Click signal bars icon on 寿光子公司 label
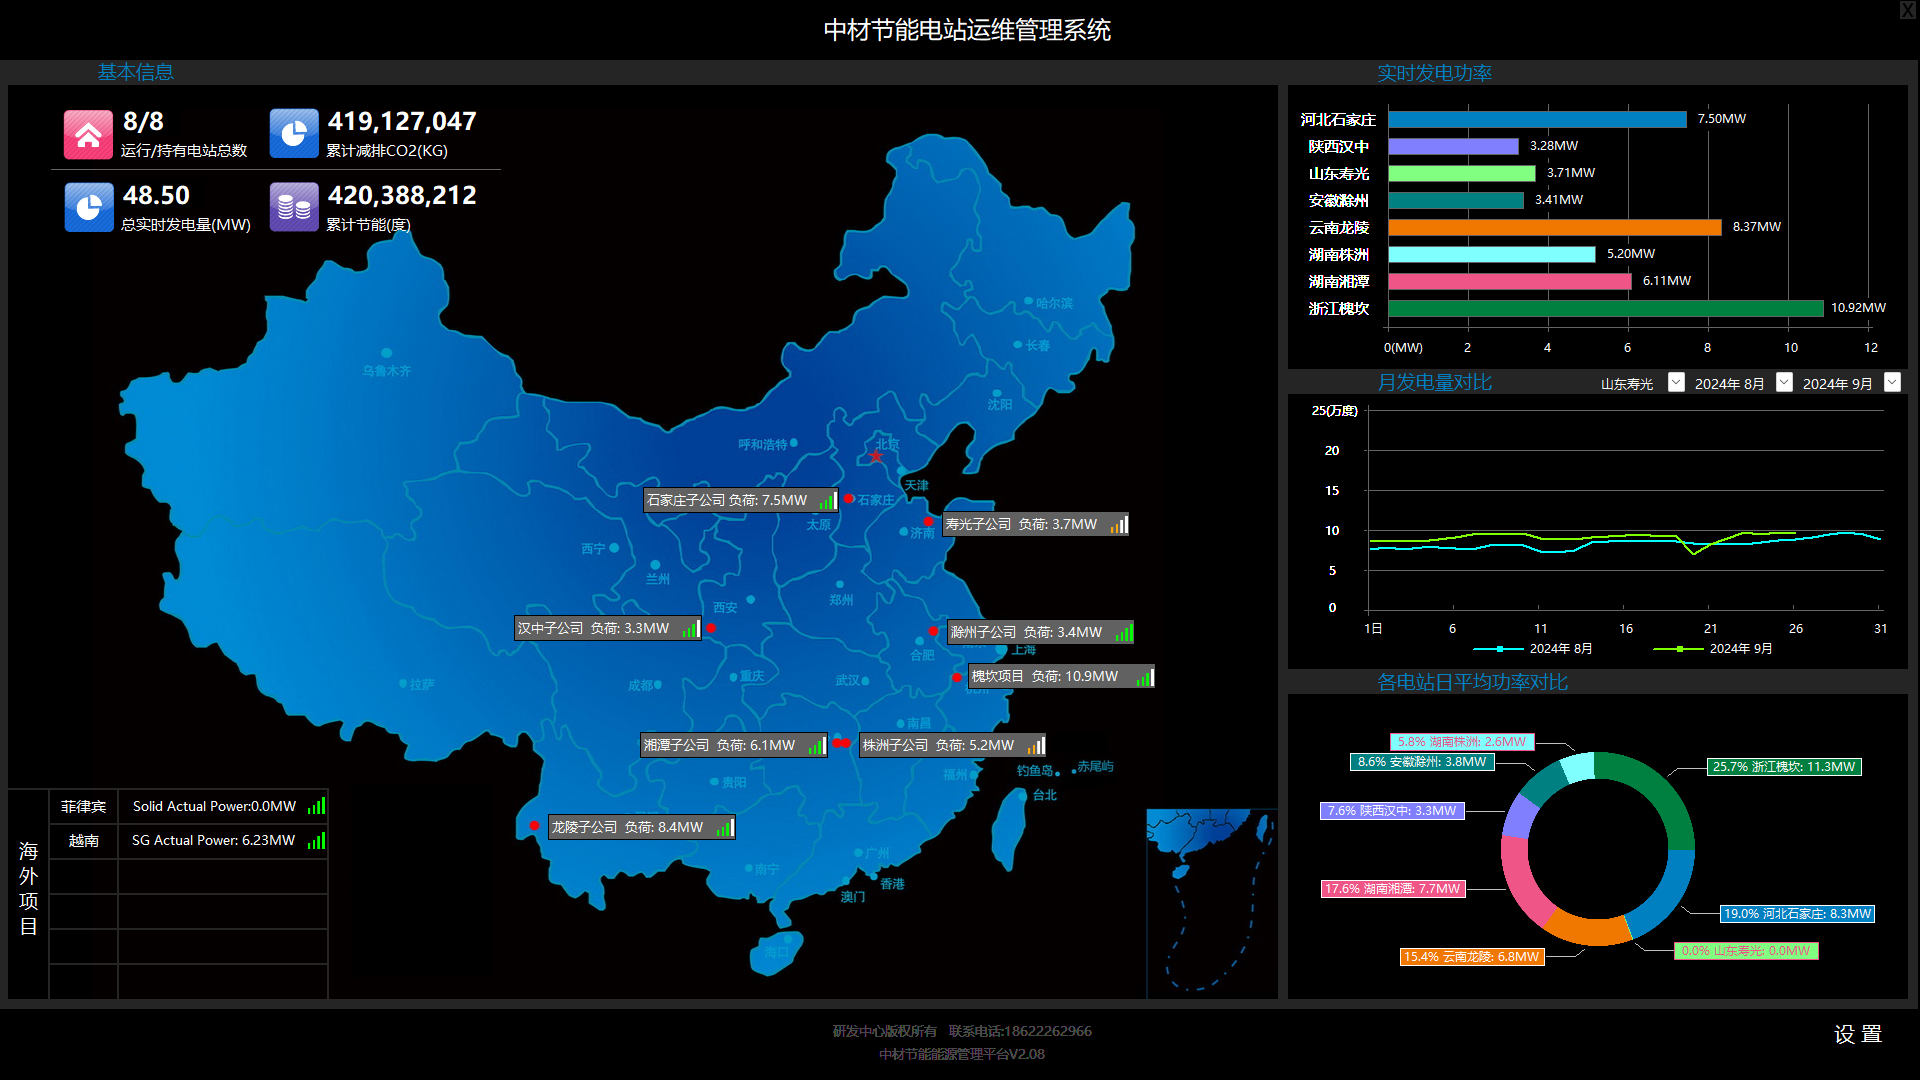This screenshot has height=1080, width=1920. [1119, 524]
